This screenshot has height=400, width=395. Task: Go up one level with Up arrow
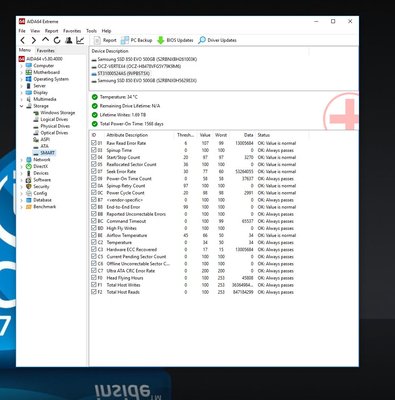click(x=45, y=40)
